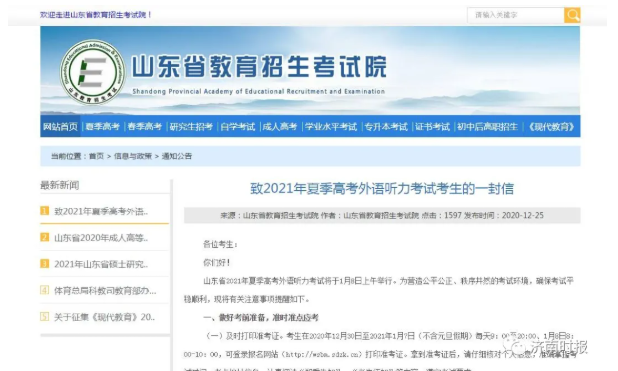Image resolution: width=618 pixels, height=371 pixels.
Task: Open news item 关于征集《现代教育》20..
Action: 104,317
